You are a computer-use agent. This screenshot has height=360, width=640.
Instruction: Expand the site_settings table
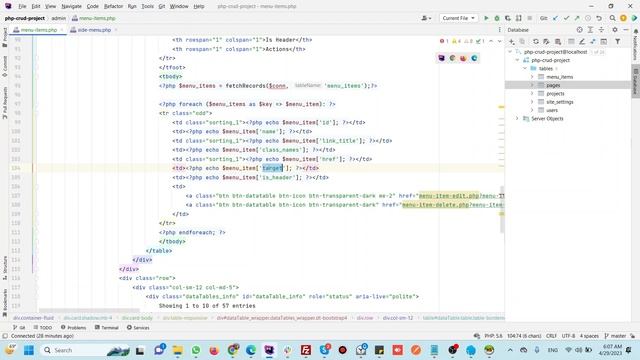coord(532,102)
